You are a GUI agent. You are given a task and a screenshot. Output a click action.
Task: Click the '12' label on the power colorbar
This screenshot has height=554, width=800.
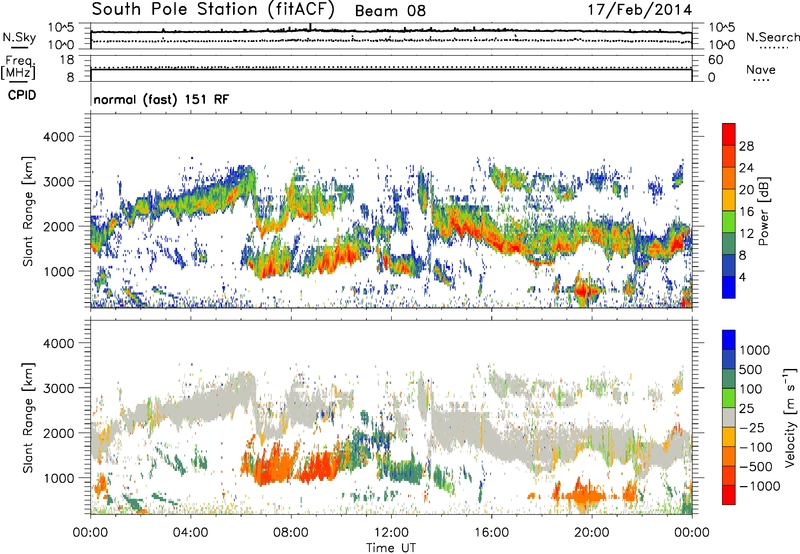[746, 234]
